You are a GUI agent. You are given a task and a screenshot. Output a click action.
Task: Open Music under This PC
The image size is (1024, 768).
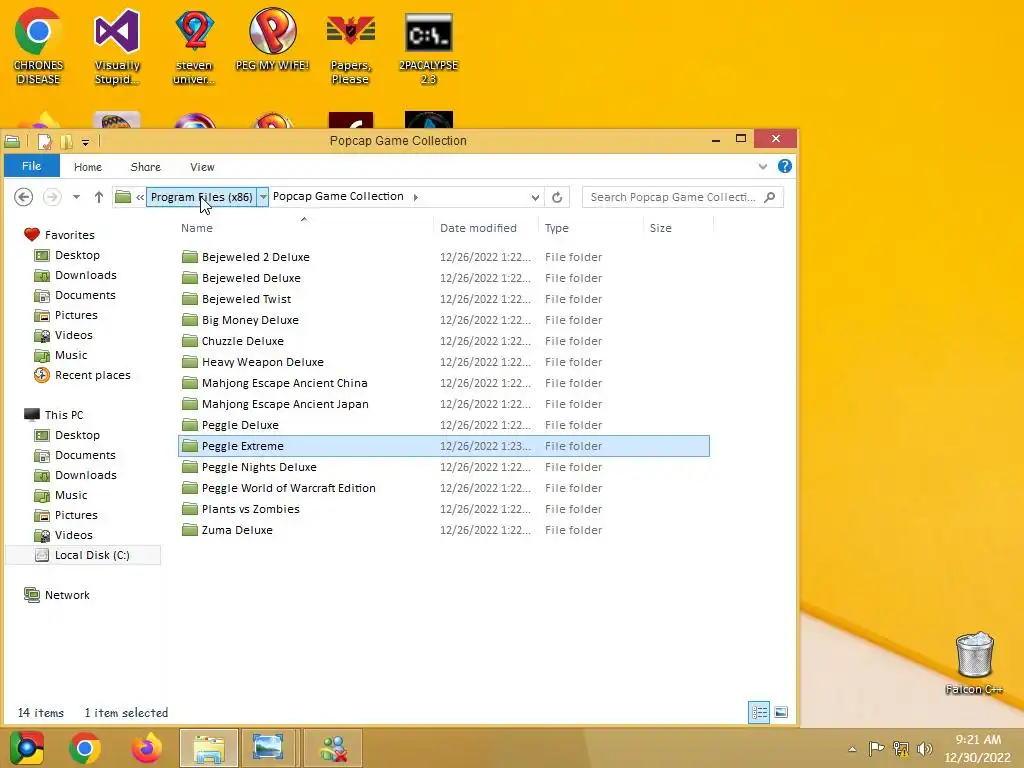[61, 495]
